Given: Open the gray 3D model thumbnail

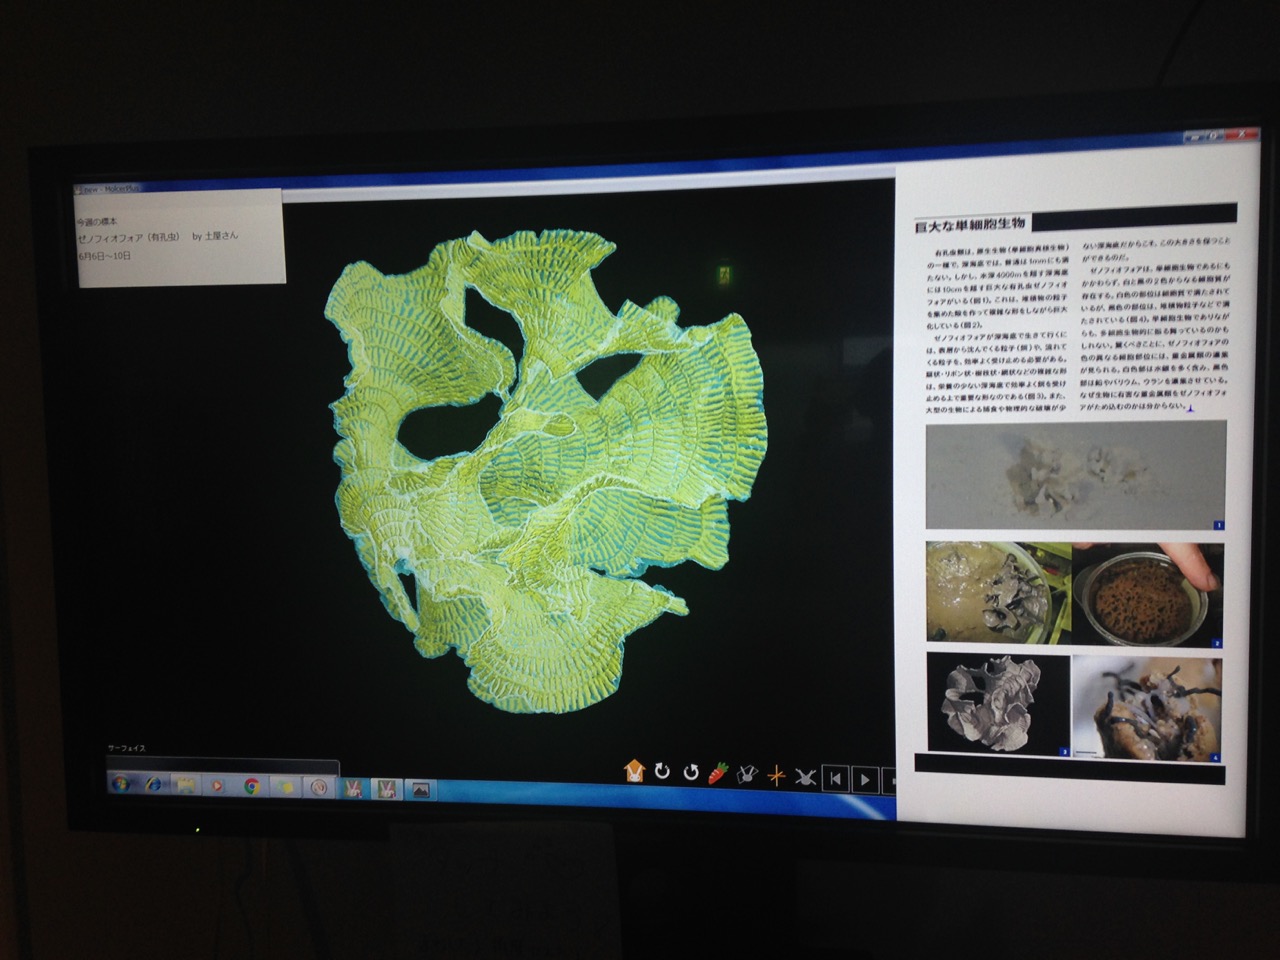Looking at the screenshot, I should (998, 702).
